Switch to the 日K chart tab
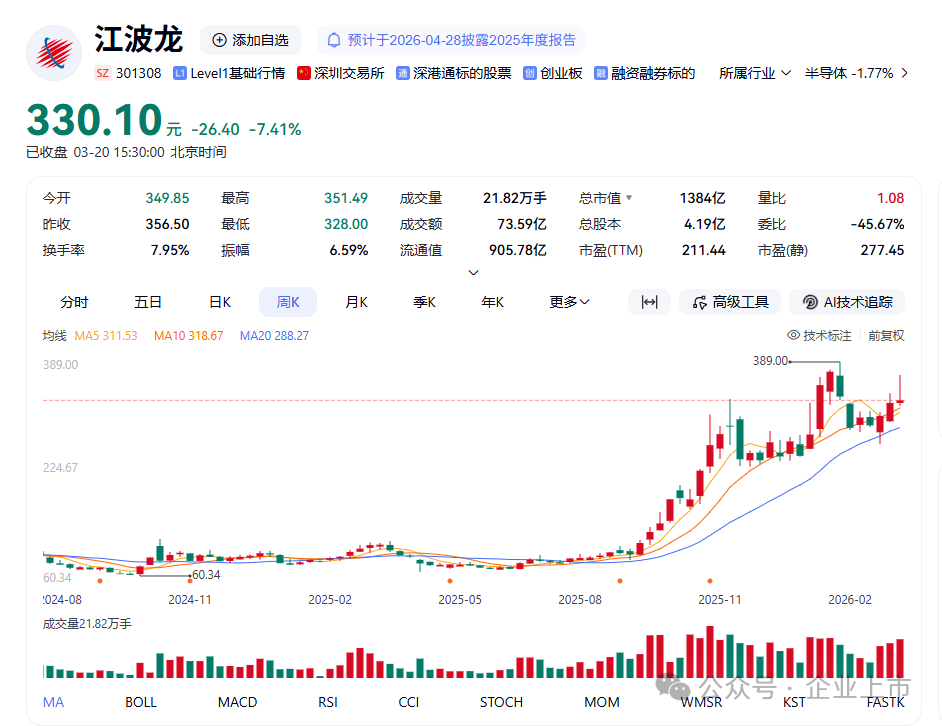 [220, 302]
